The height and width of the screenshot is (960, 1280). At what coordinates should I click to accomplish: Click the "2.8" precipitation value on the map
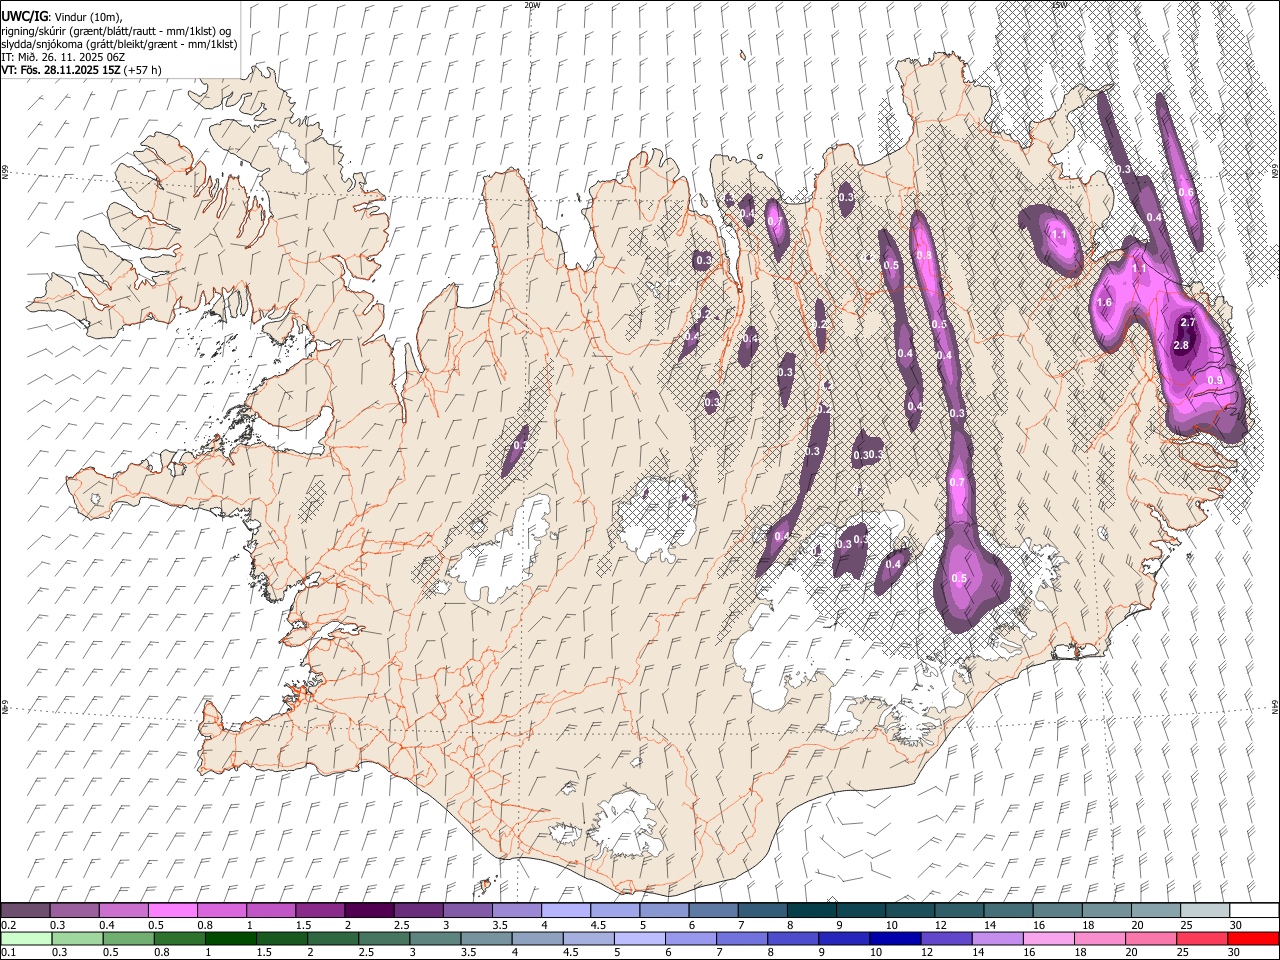1180,345
